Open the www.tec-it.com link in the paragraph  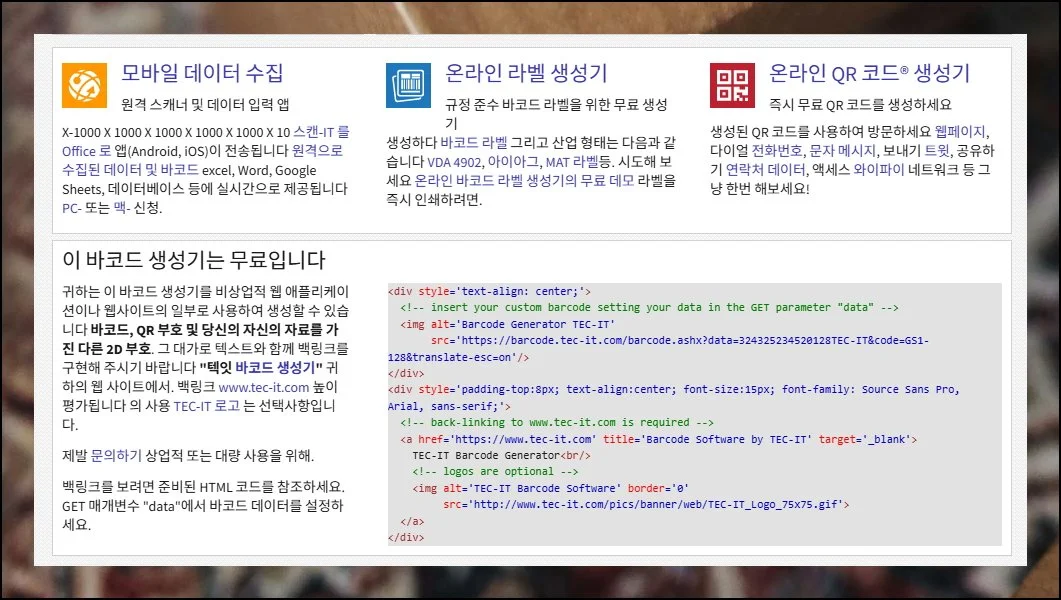[x=264, y=386]
